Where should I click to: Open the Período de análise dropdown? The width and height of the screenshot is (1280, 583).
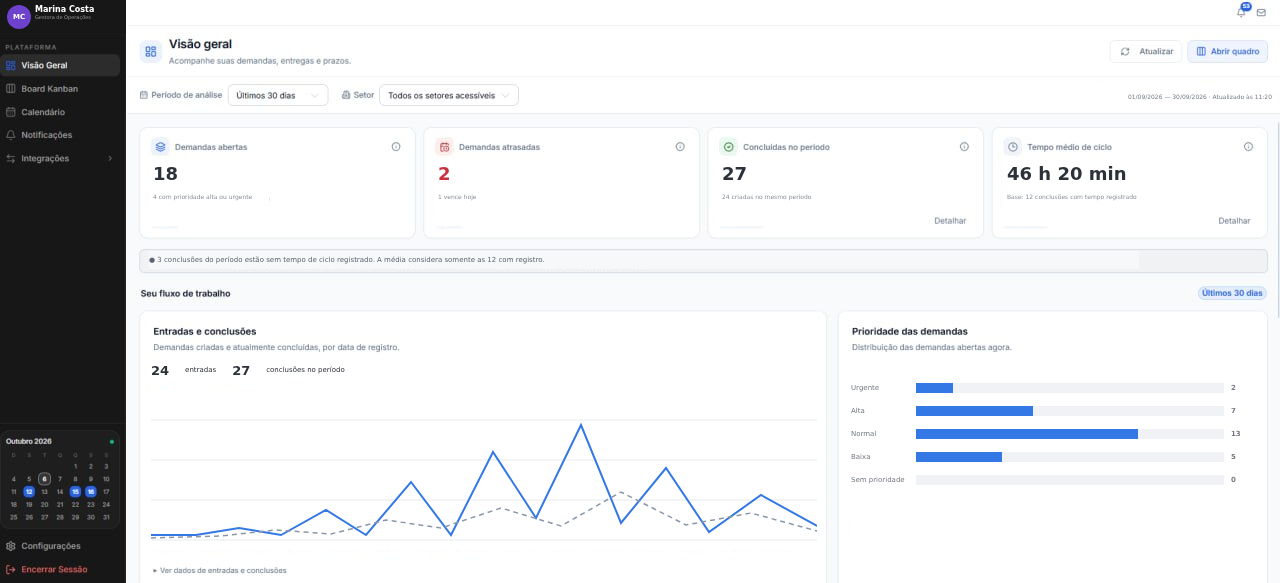click(x=278, y=95)
